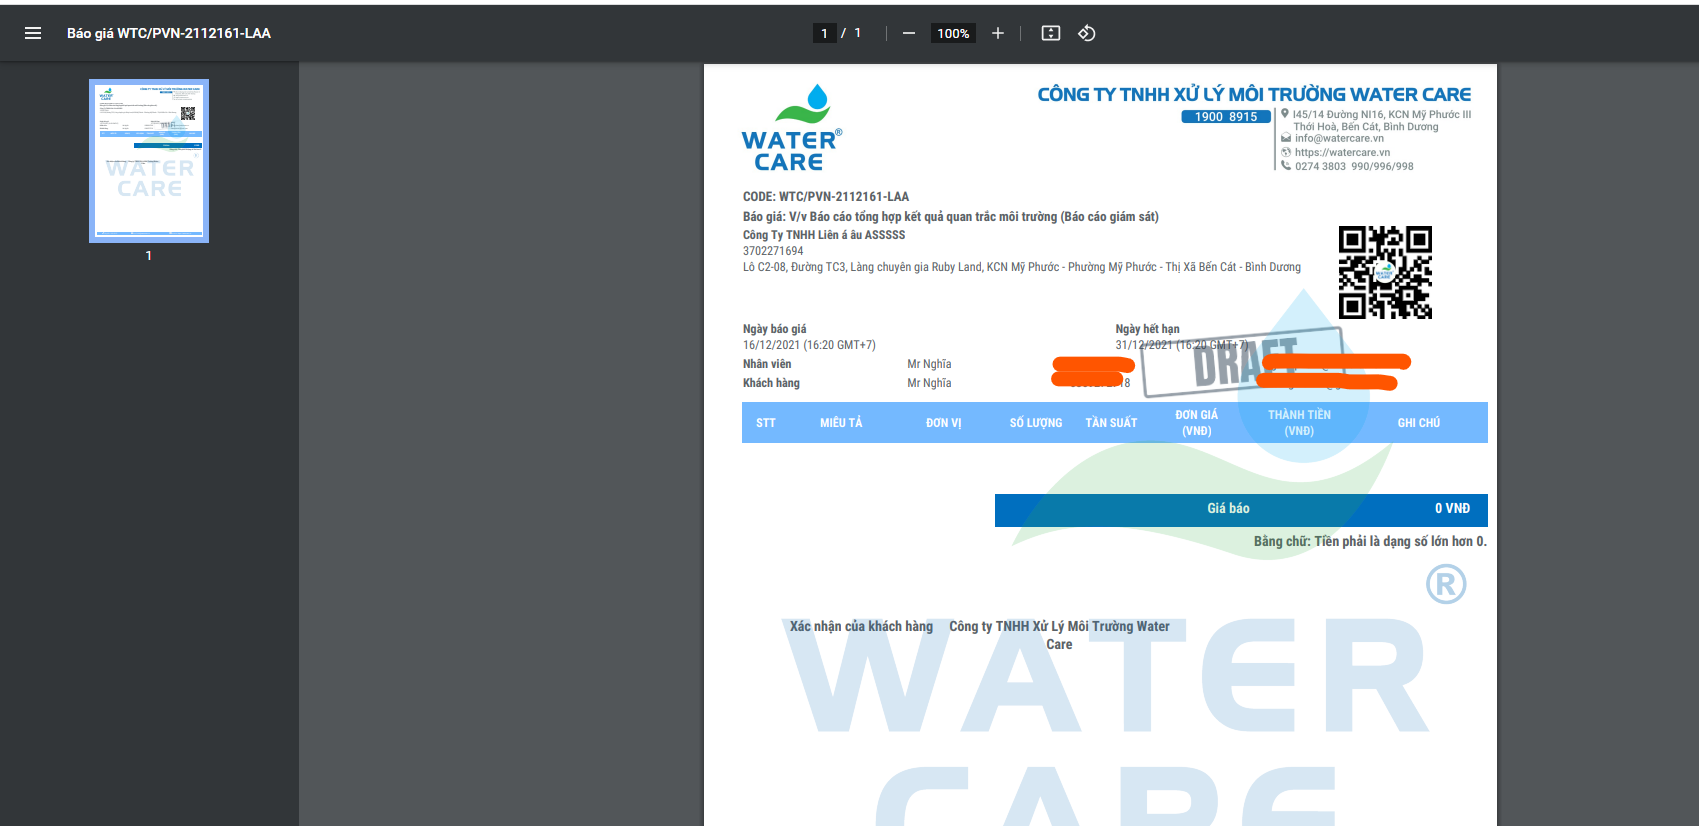Click the Bằng chữ amount in words line
This screenshot has height=826, width=1699.
point(1370,541)
